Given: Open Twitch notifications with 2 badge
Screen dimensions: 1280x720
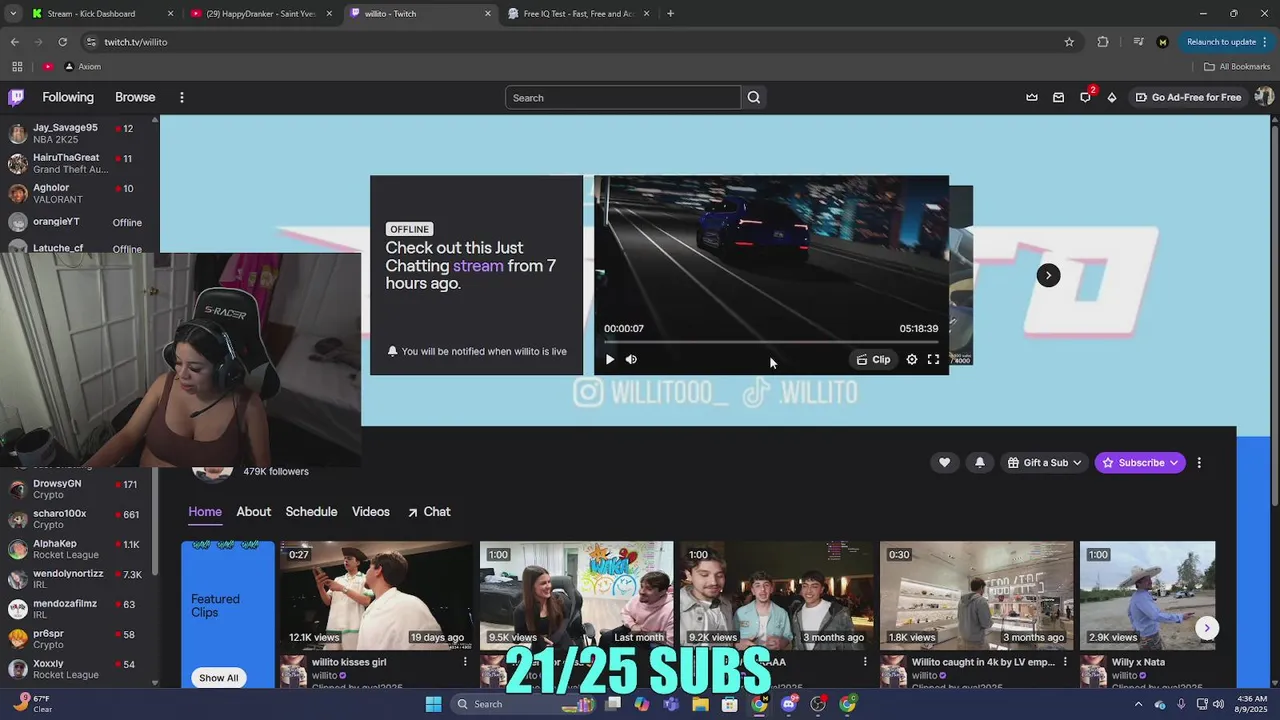Looking at the screenshot, I should 1086,97.
